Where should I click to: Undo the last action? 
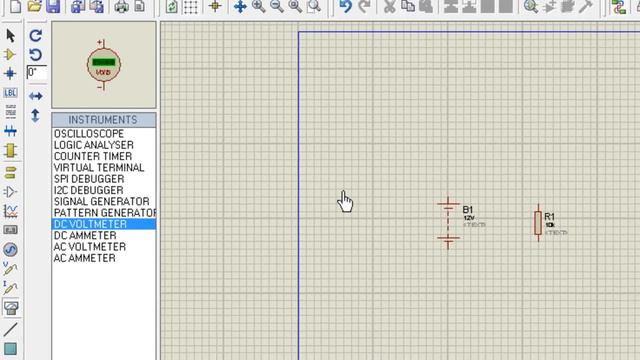pyautogui.click(x=345, y=6)
